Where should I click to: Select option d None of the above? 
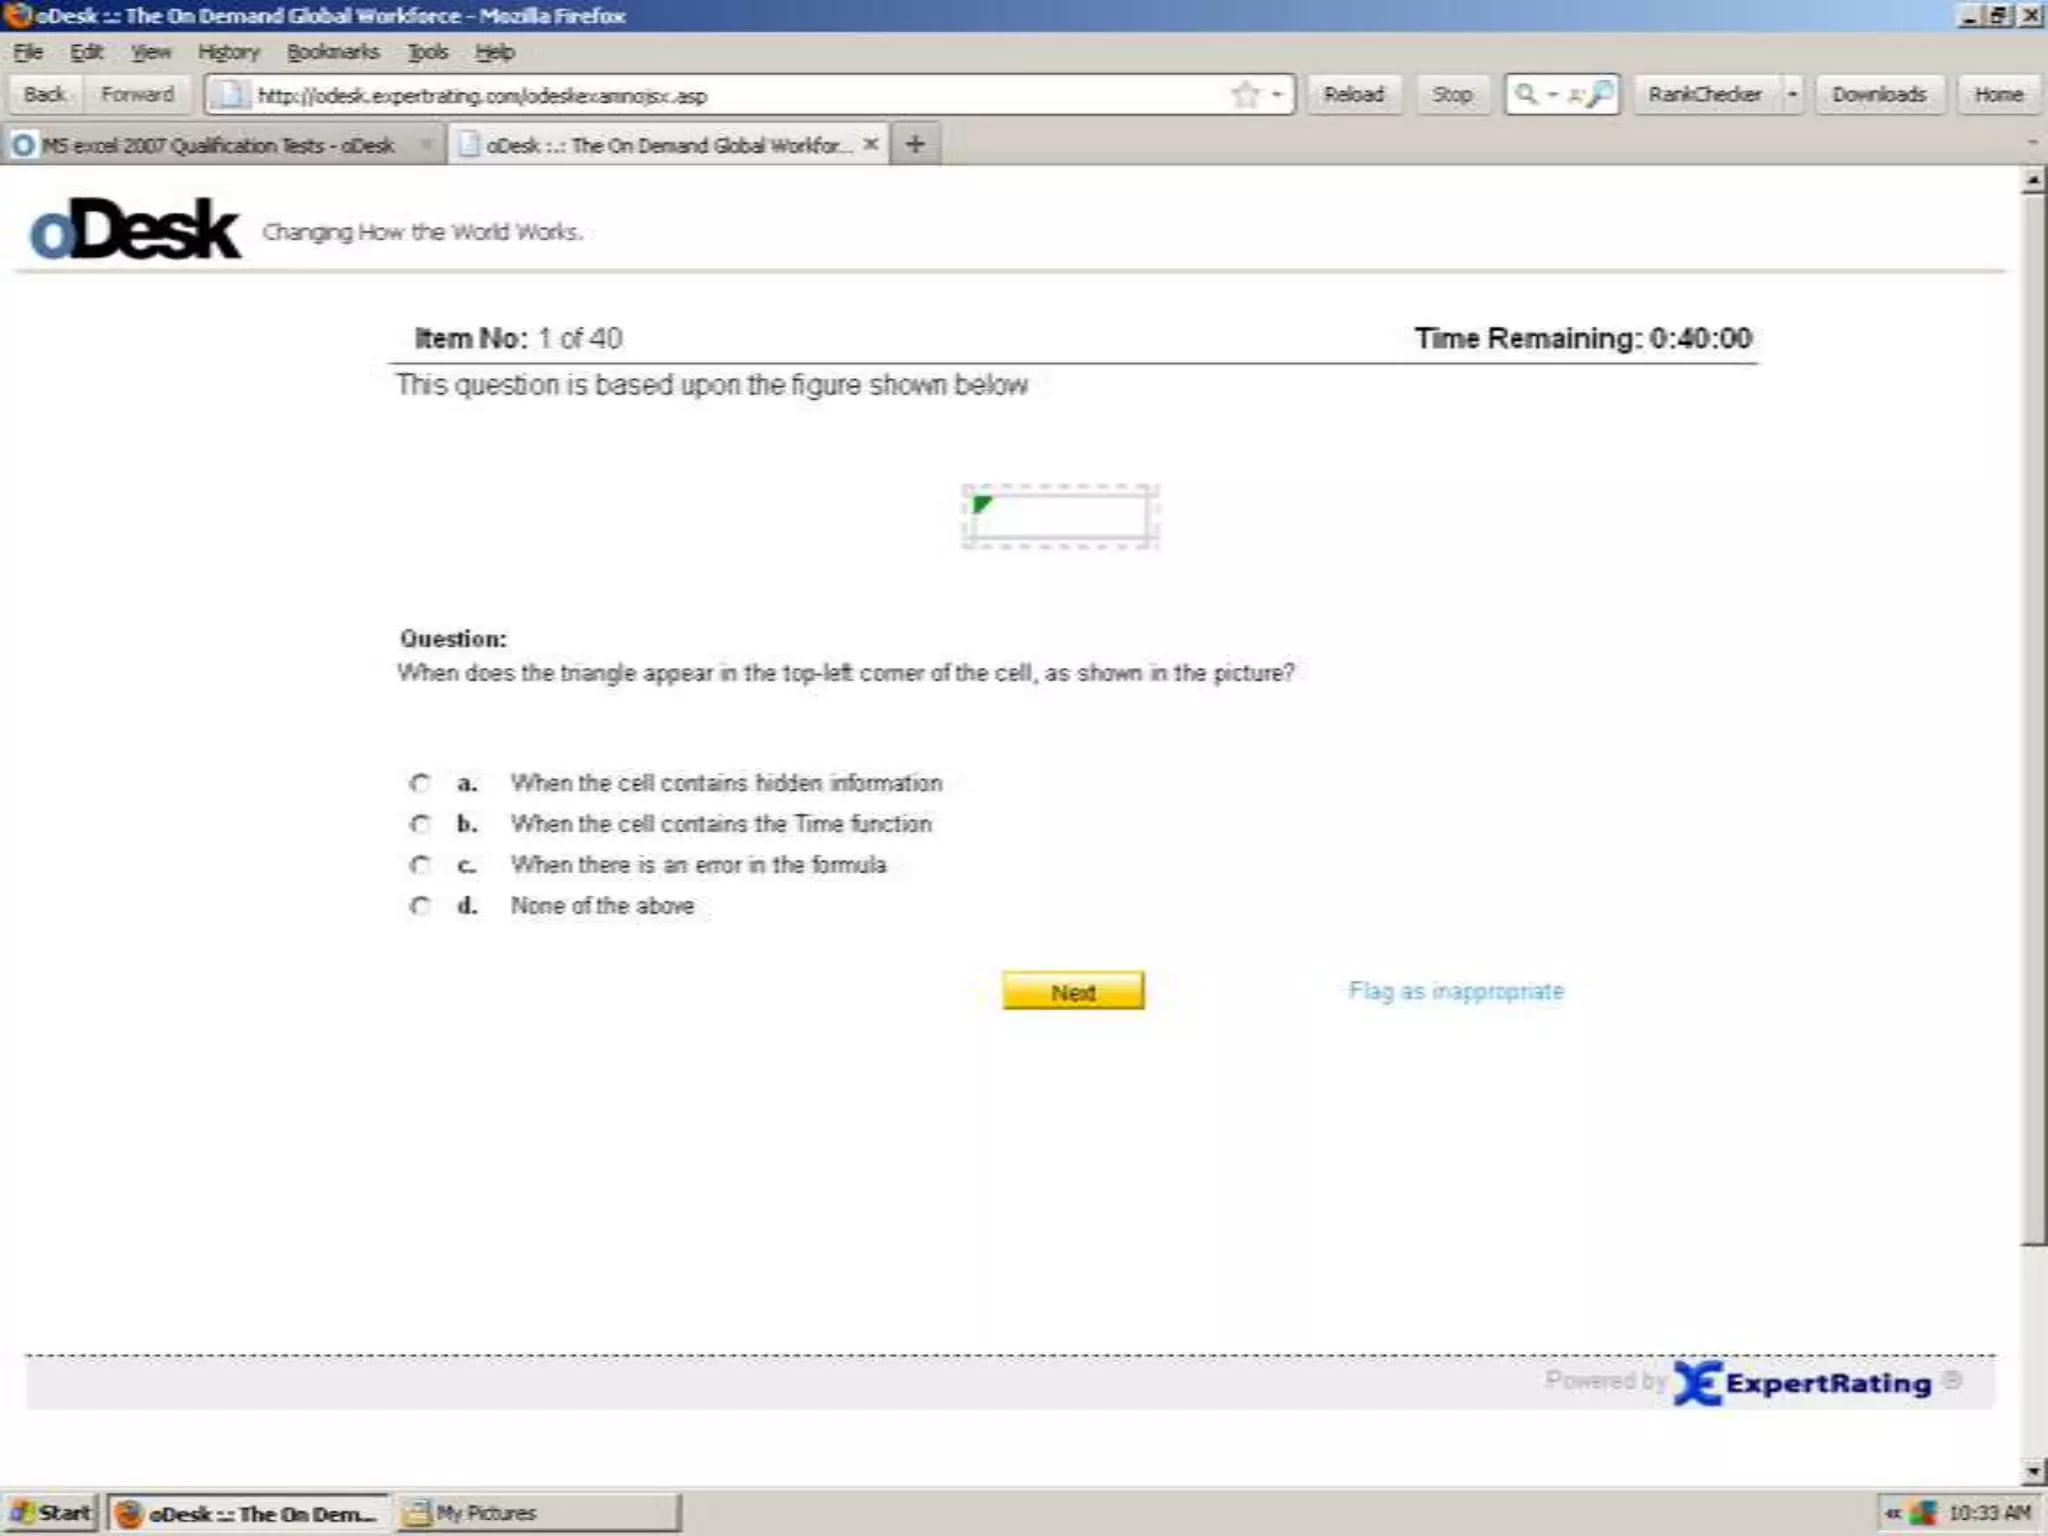coord(420,906)
